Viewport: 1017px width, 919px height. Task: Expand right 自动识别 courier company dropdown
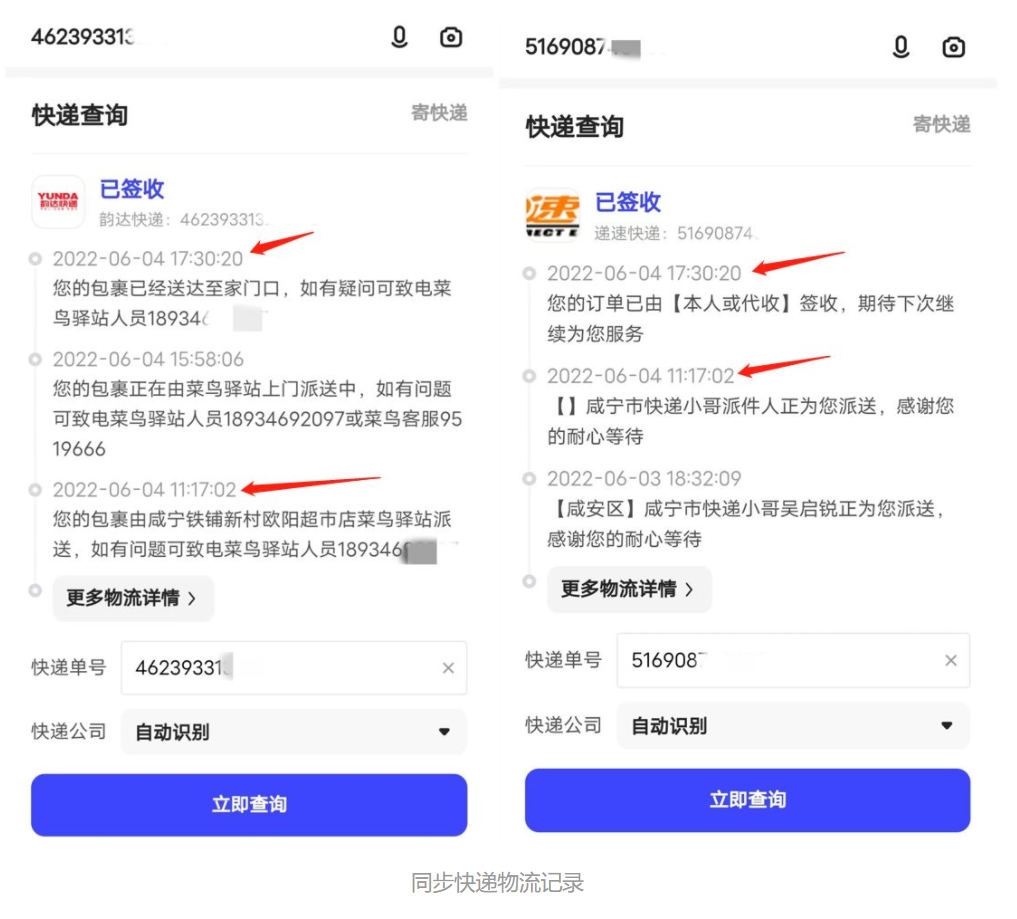tap(793, 725)
